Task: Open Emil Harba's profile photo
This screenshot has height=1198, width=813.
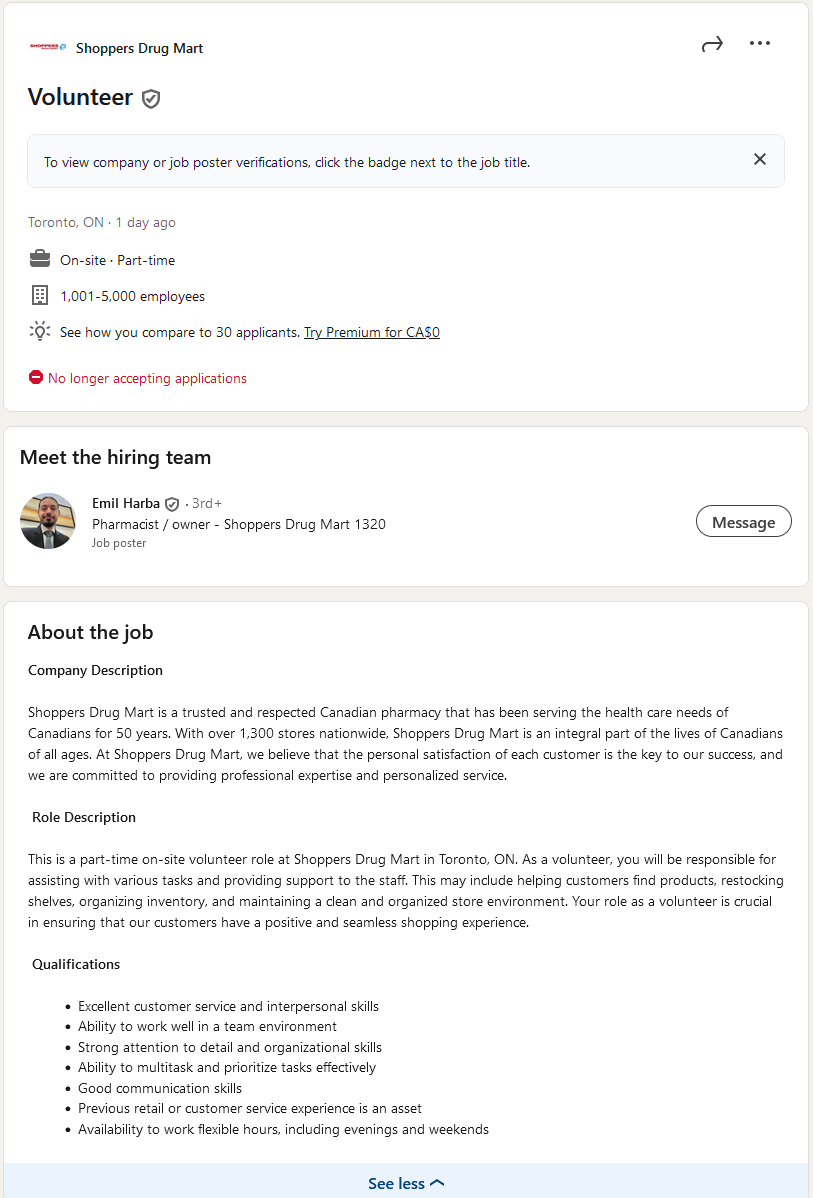Action: click(48, 521)
